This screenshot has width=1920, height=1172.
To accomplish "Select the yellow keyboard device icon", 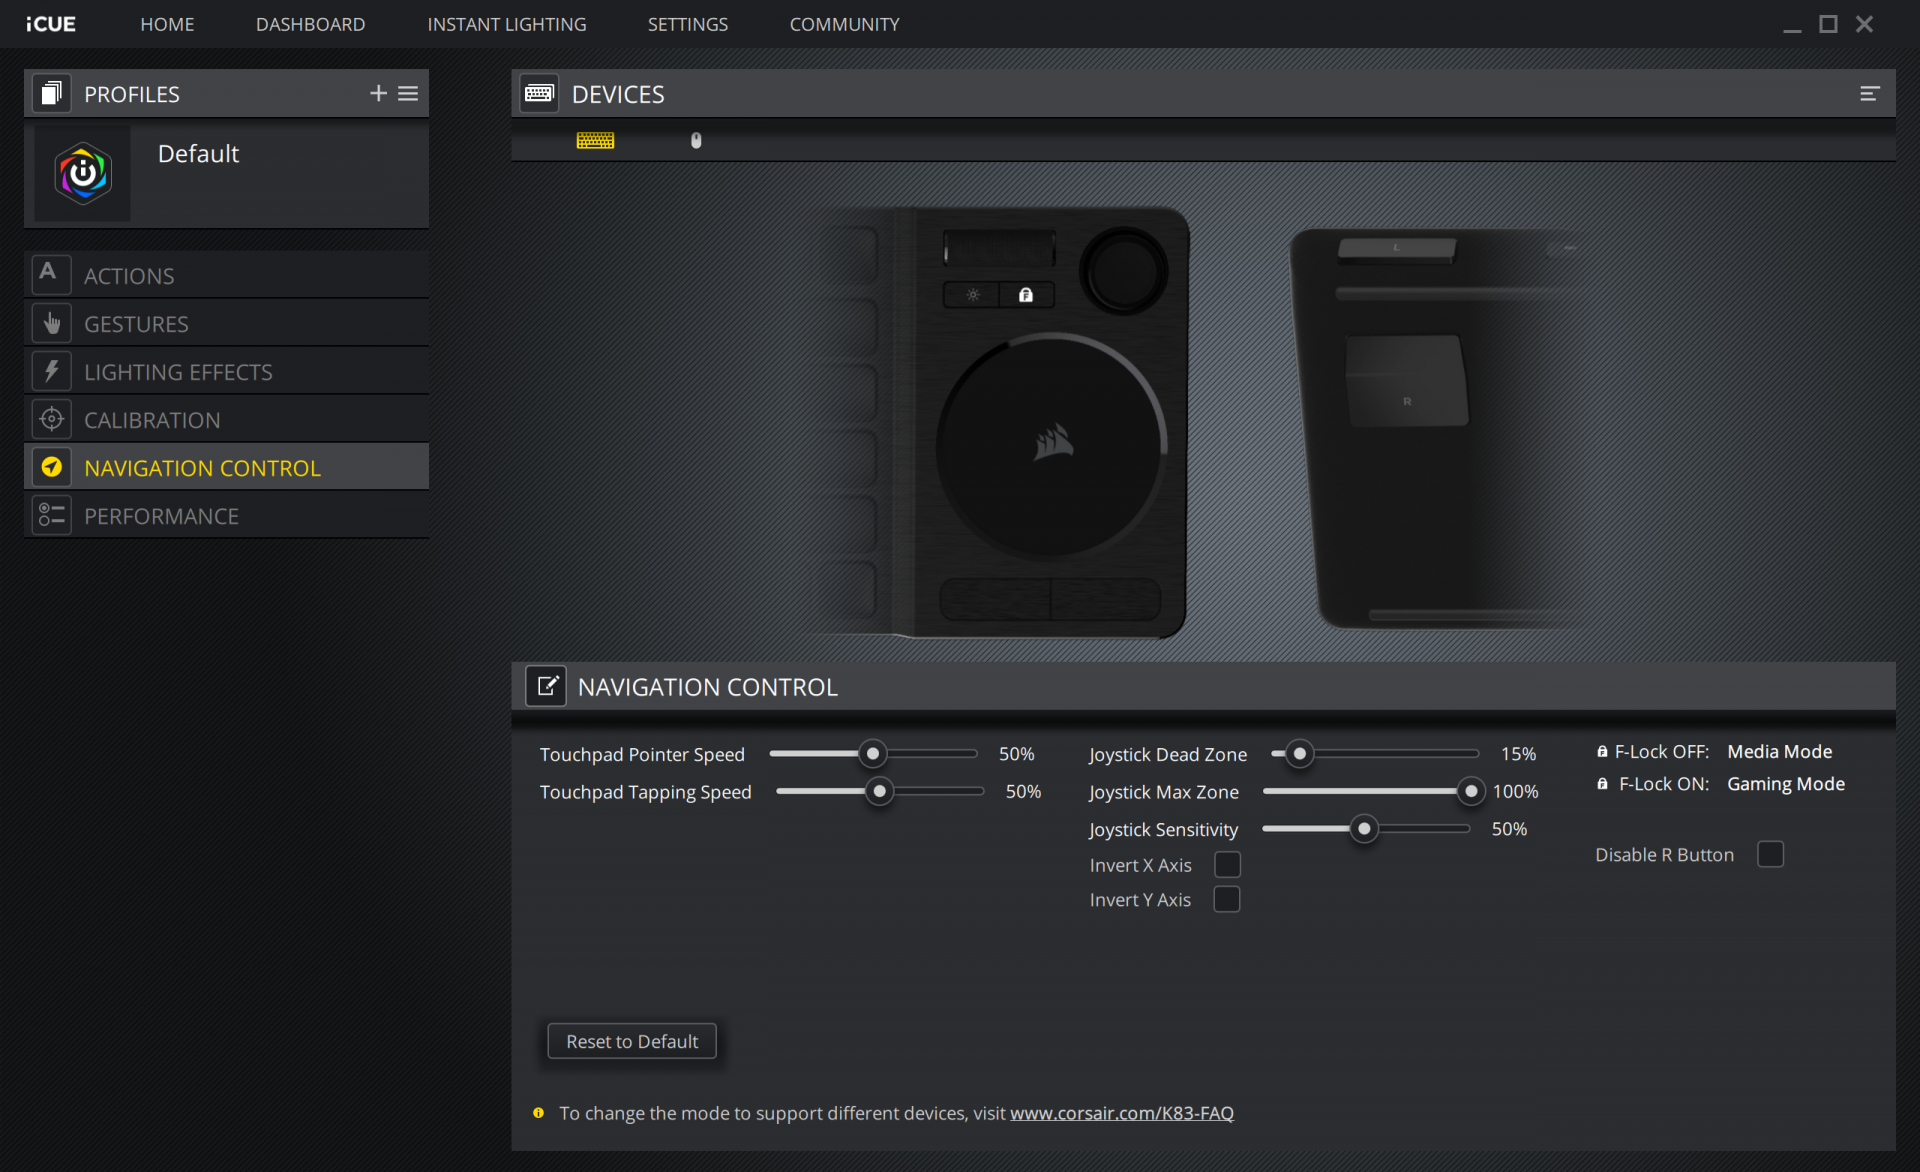I will tap(595, 141).
